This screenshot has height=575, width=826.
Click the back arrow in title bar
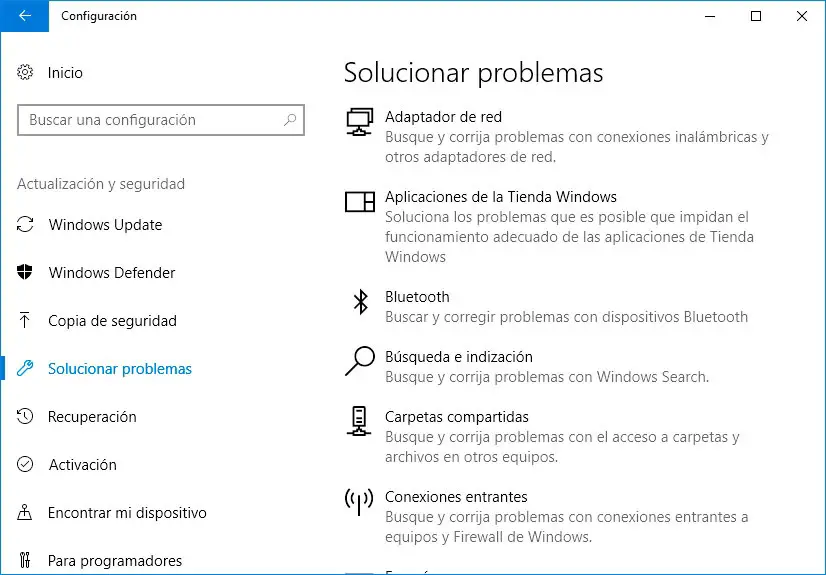23,16
